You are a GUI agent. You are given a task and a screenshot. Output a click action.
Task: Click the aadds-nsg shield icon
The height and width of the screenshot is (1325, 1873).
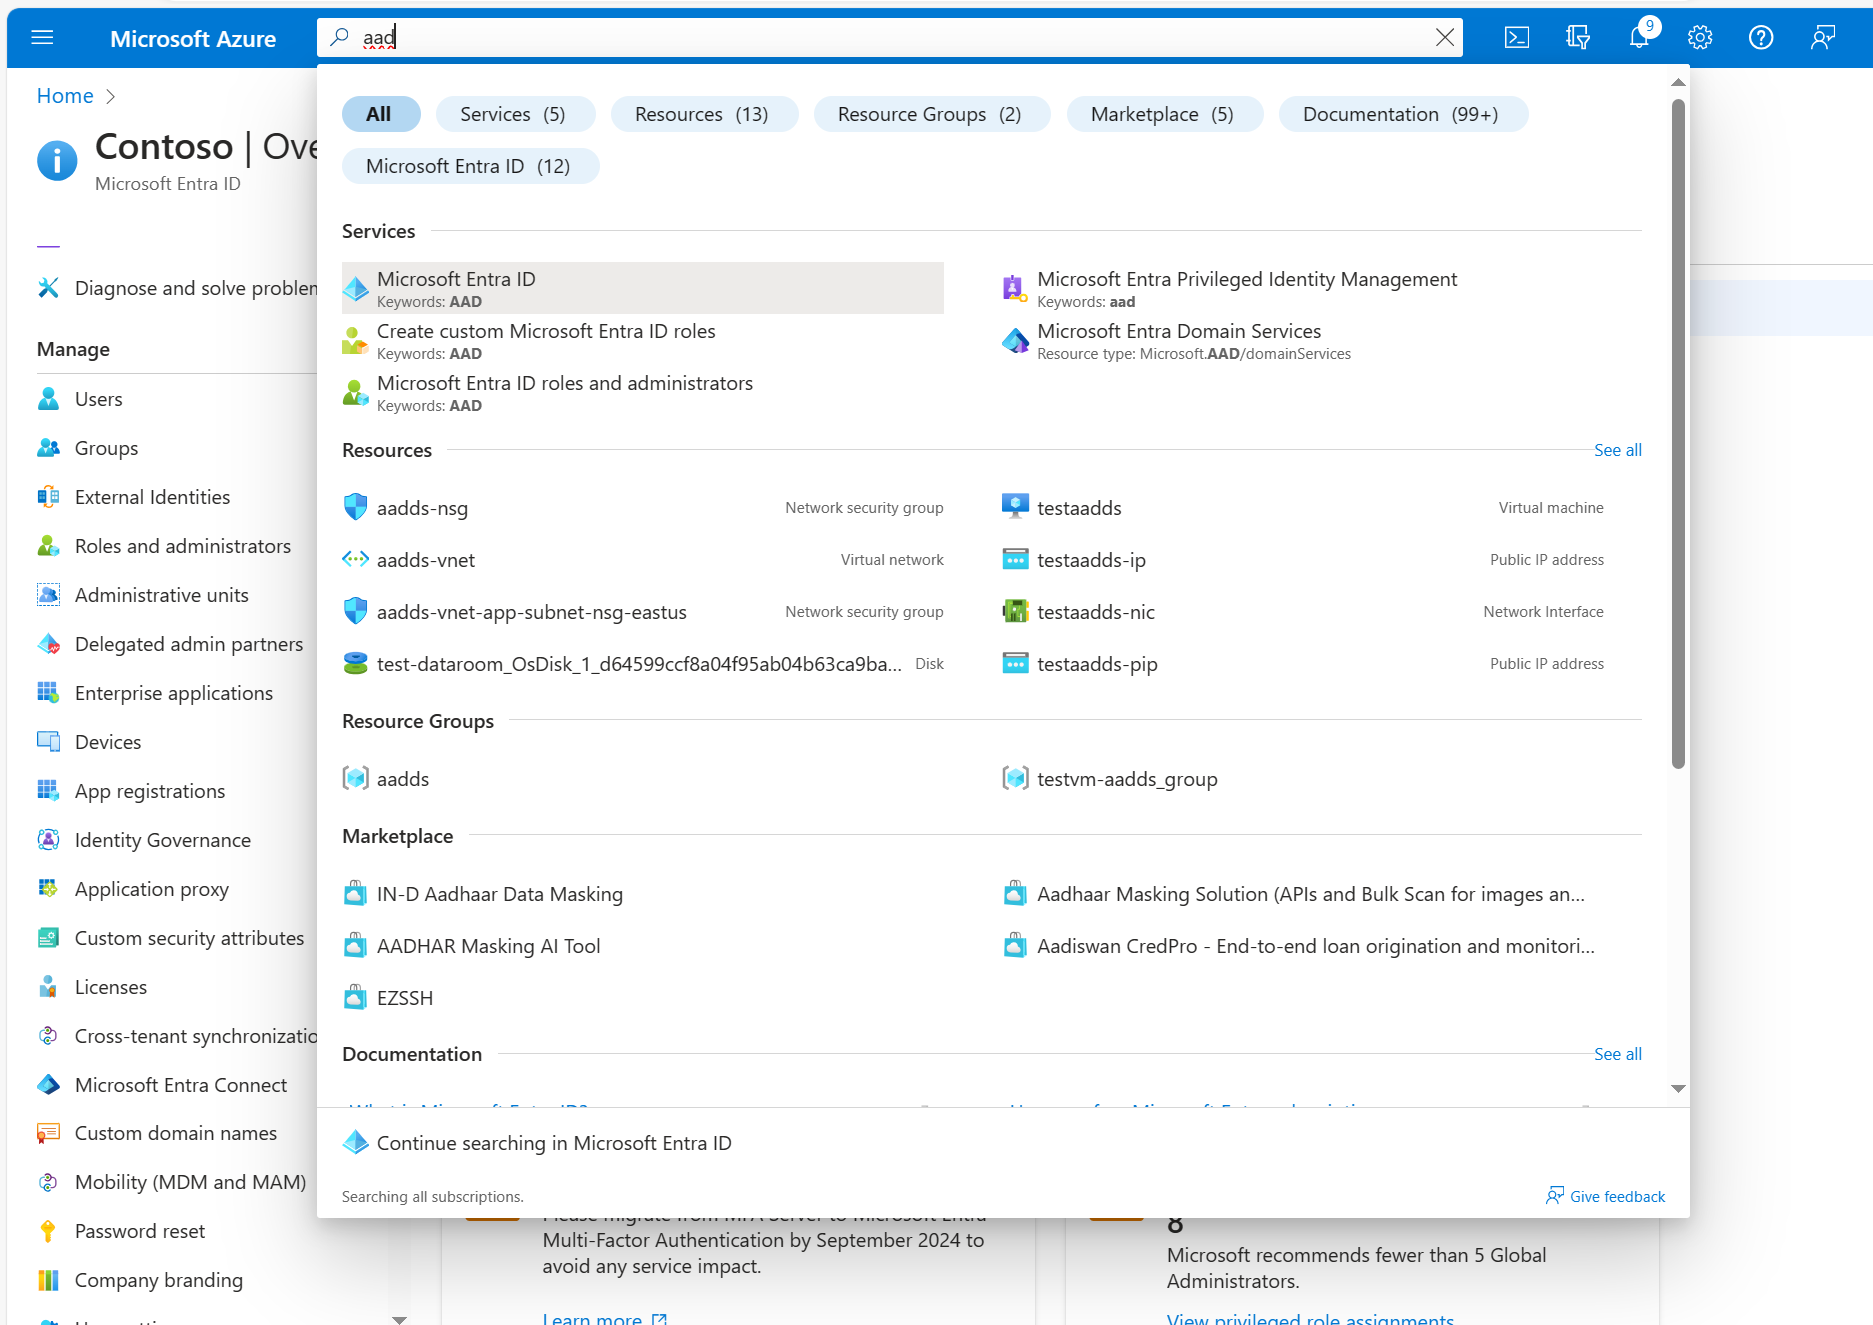(355, 507)
